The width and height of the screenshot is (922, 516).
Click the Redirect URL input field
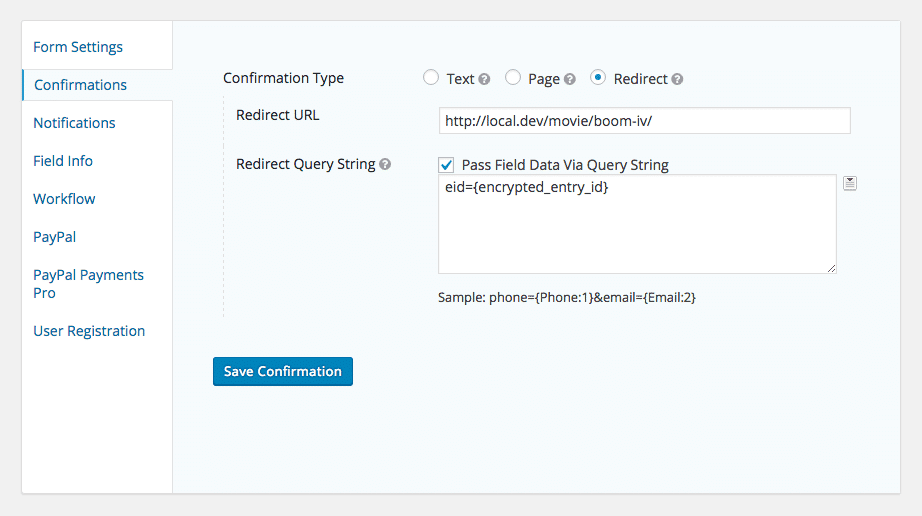[644, 120]
